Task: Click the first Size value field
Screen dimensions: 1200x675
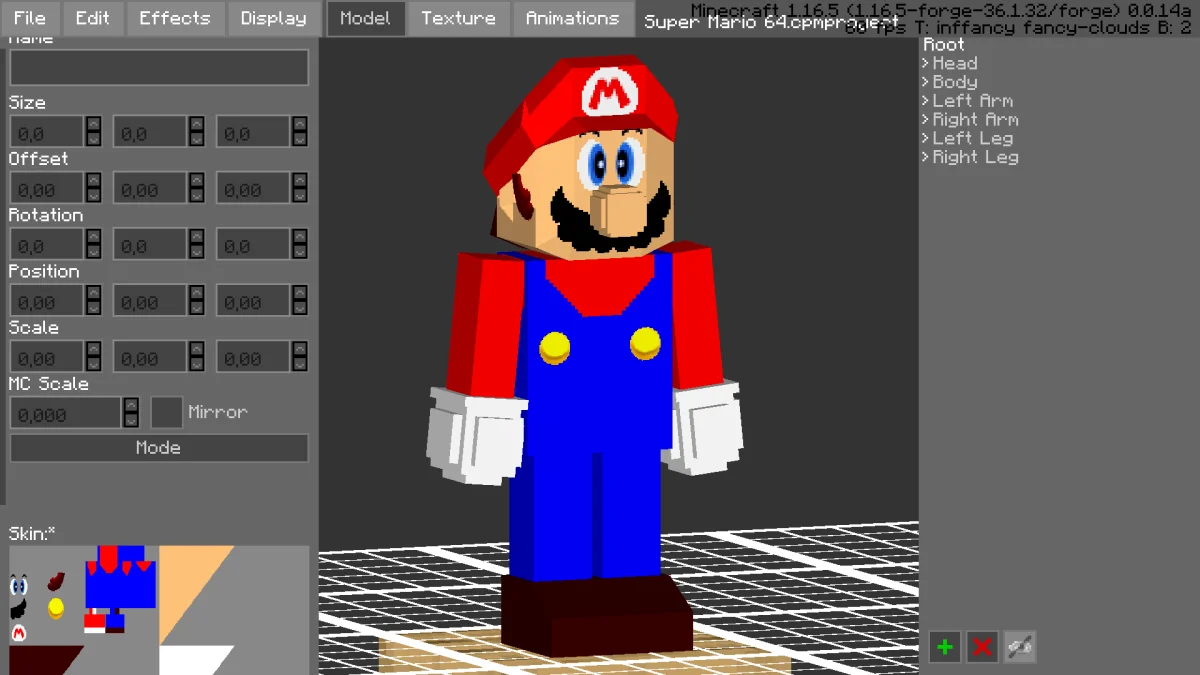Action: click(47, 132)
